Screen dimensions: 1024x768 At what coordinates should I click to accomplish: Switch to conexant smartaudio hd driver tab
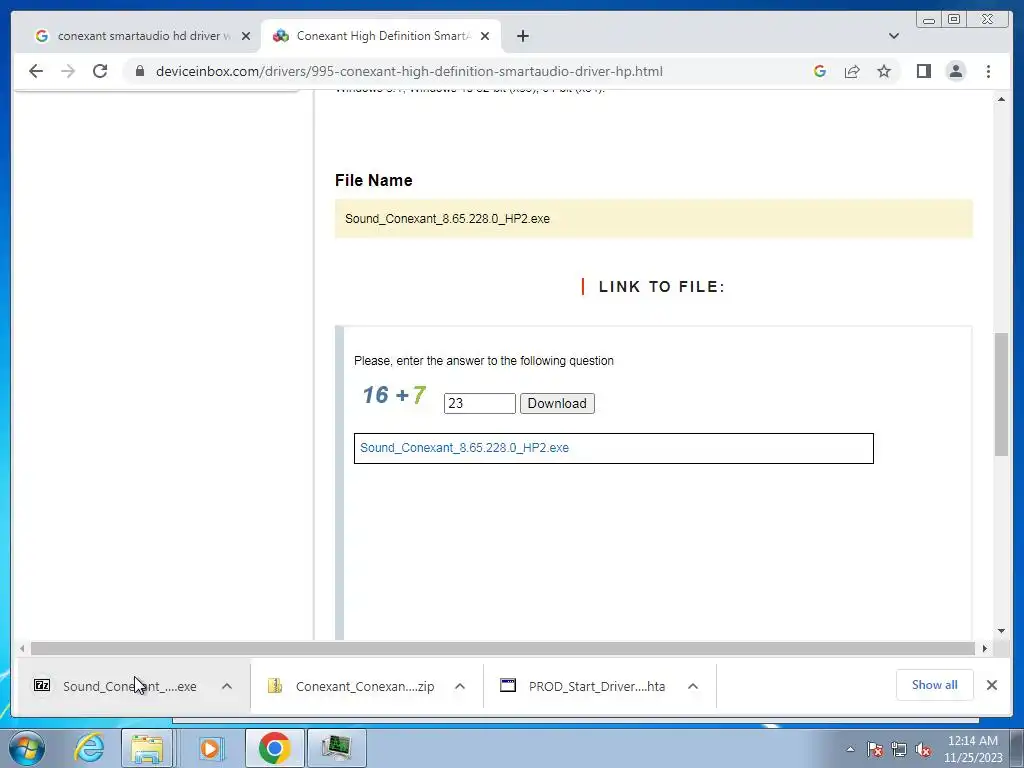144,36
